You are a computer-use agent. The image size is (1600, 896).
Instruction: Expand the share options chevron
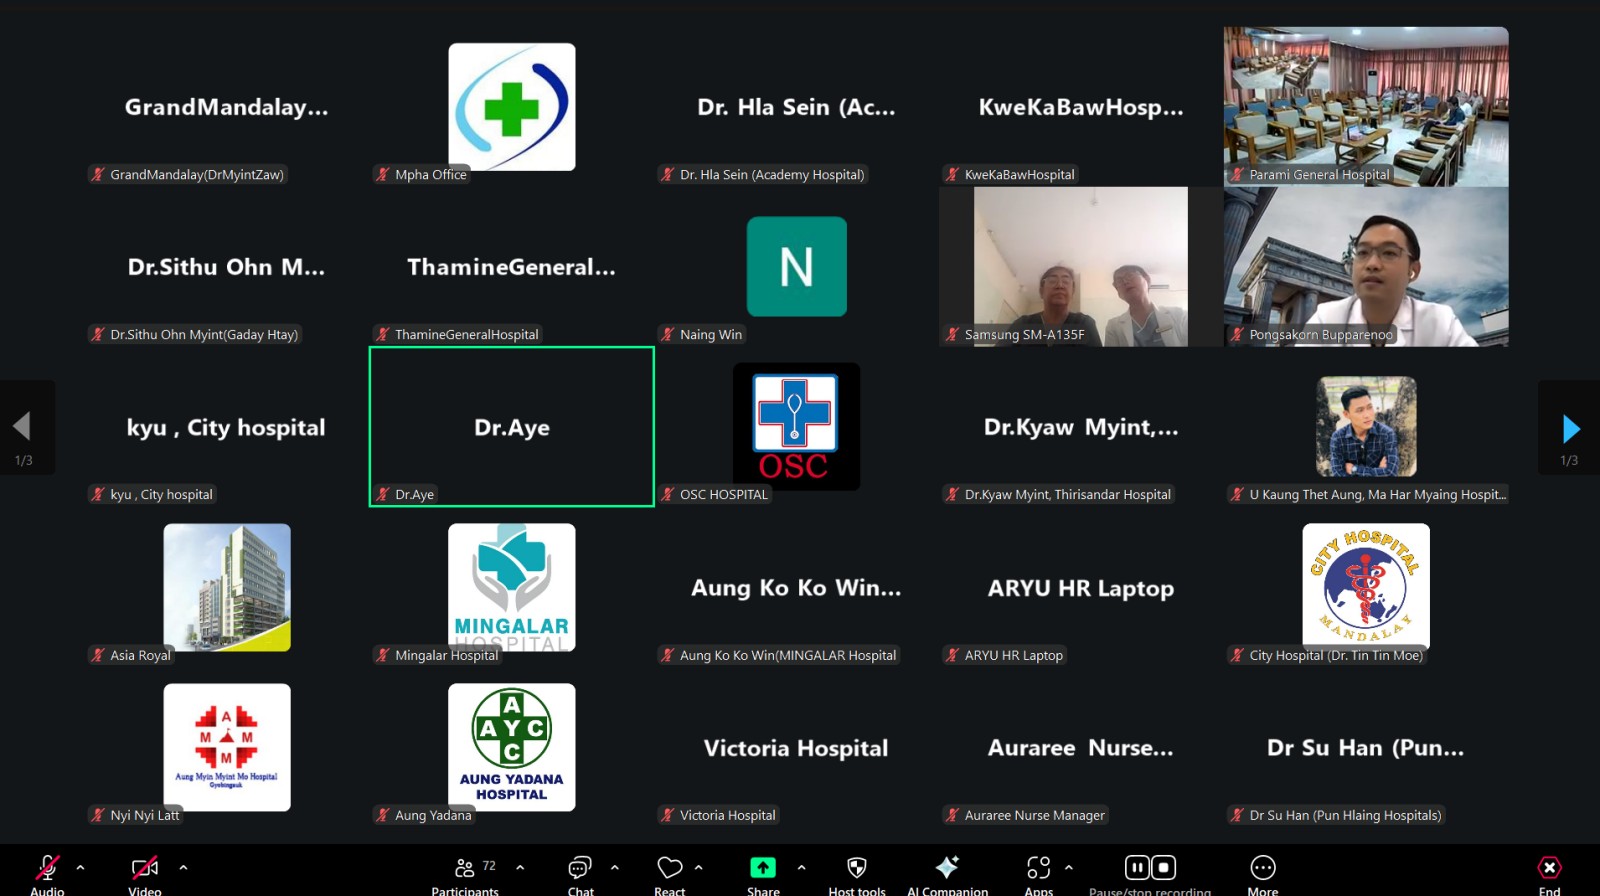[801, 867]
